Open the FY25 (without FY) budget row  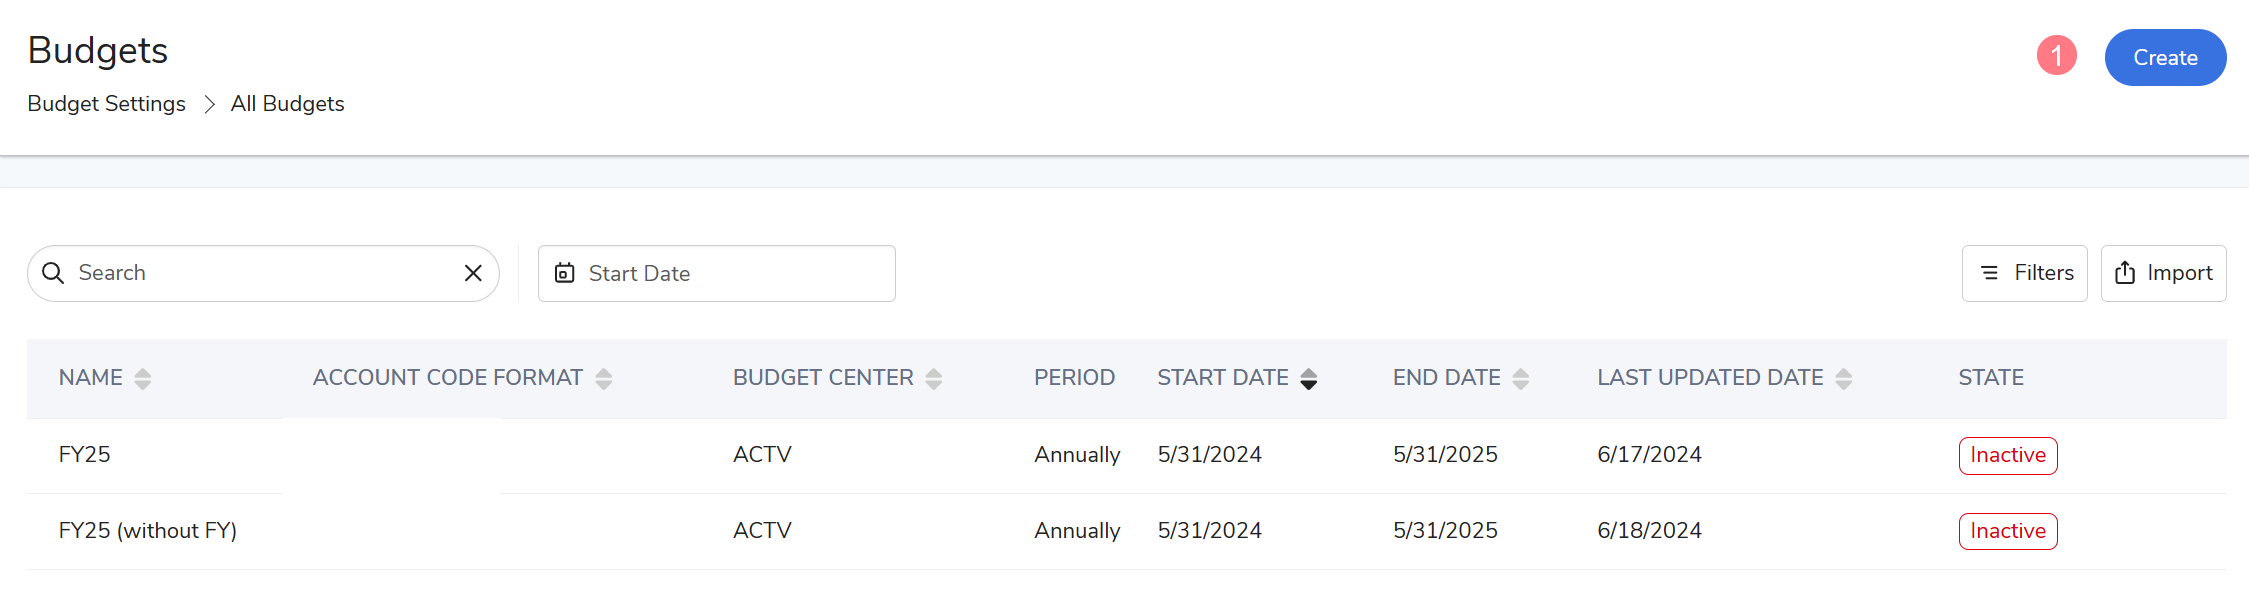(x=1127, y=531)
